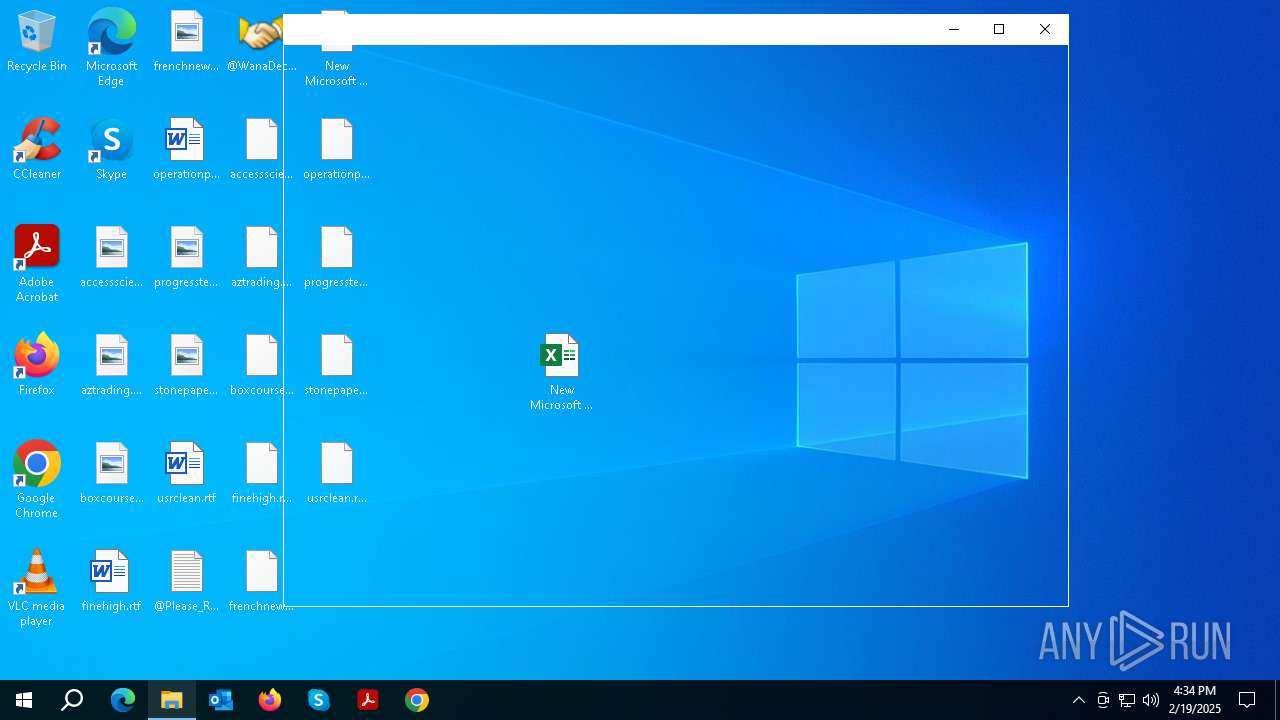Launch Google Chrome from the taskbar
Viewport: 1280px width, 720px height.
tap(417, 700)
